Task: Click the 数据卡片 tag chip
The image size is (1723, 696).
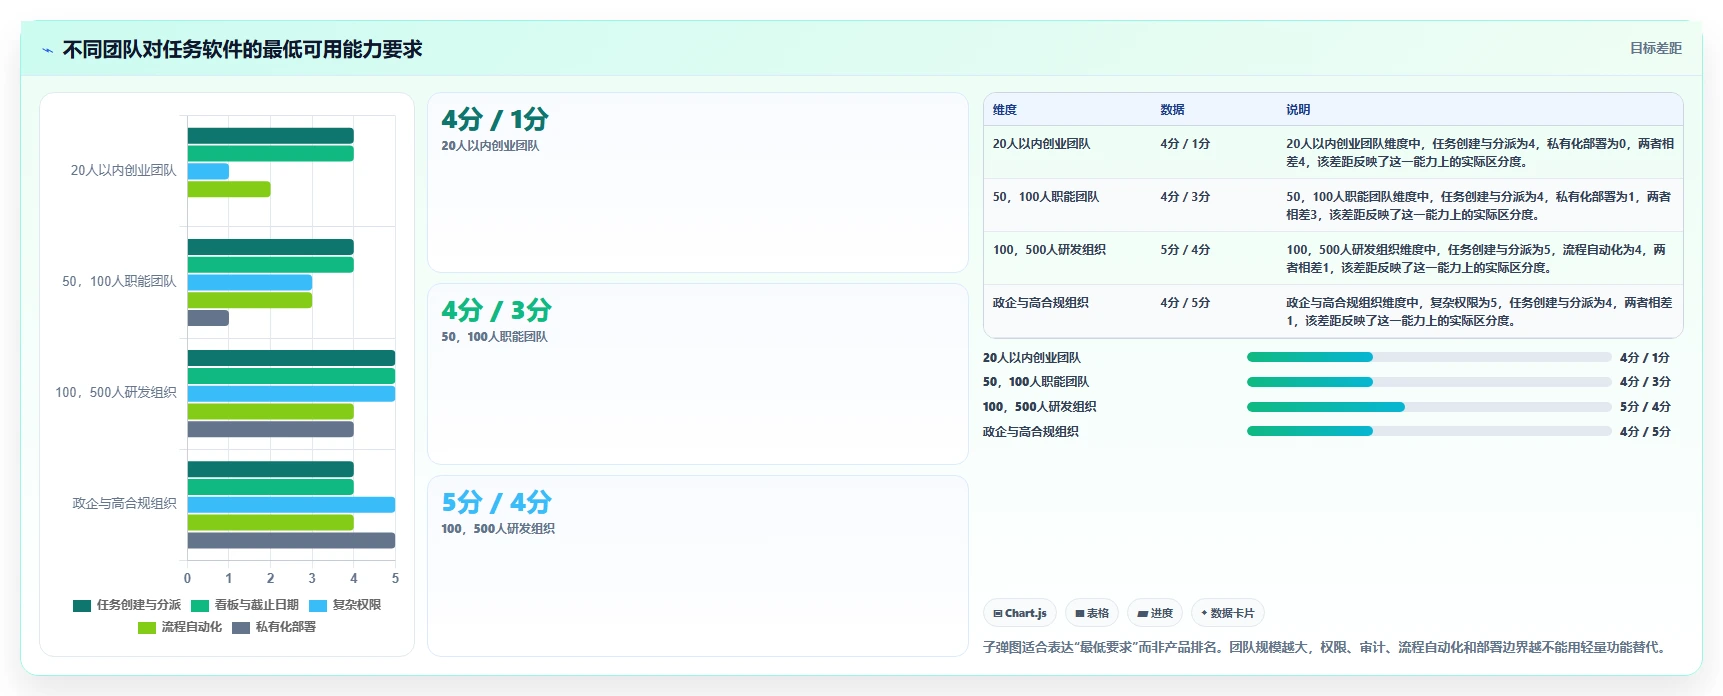Action: click(x=1228, y=613)
